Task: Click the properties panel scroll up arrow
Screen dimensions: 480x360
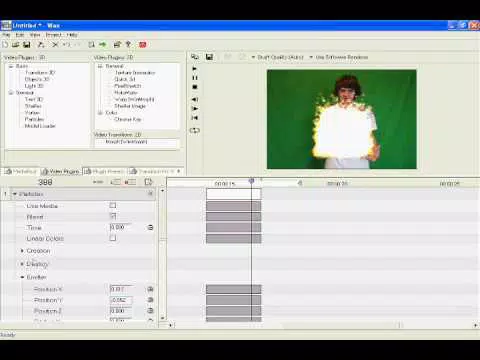Action: [162, 191]
